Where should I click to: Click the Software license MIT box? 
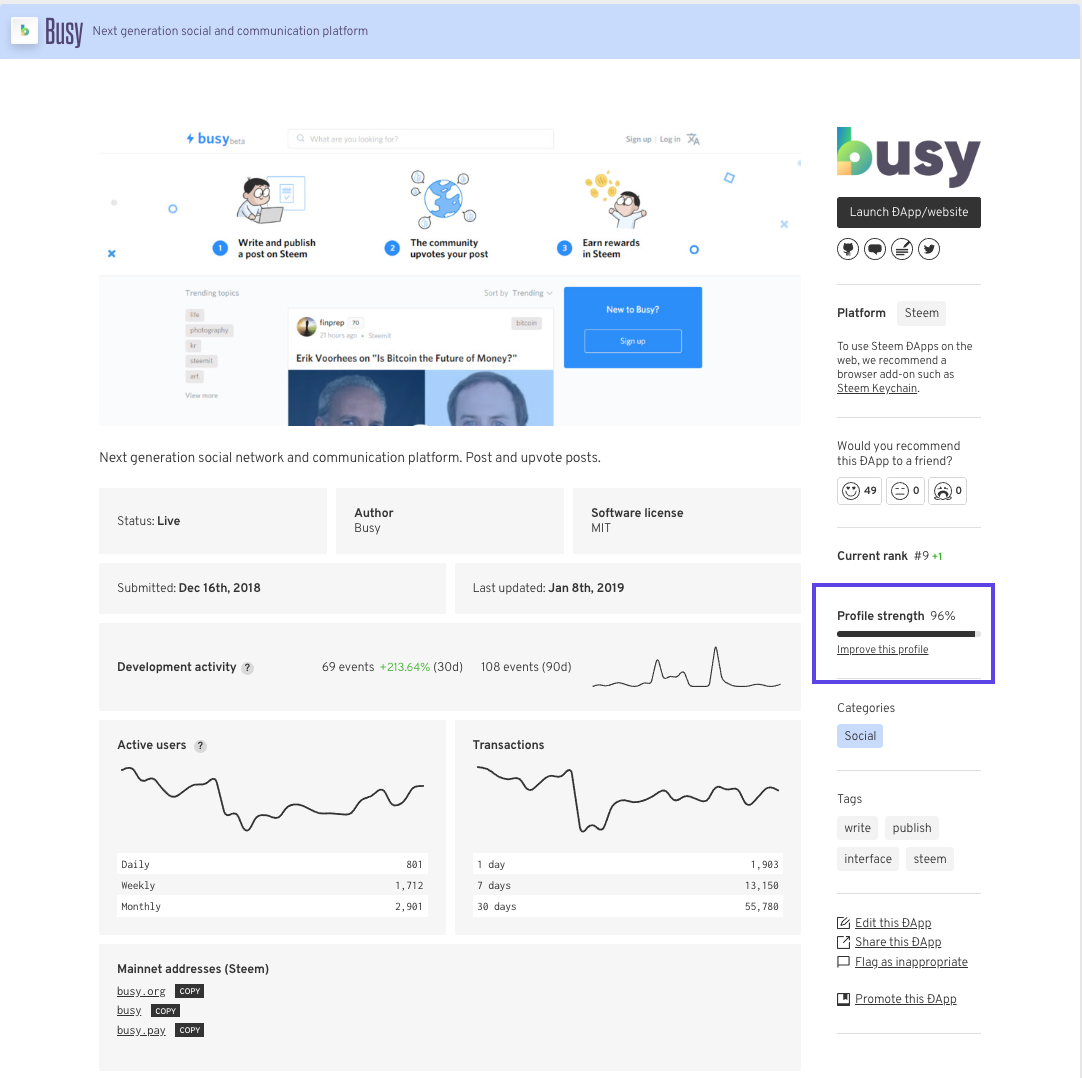(x=687, y=520)
